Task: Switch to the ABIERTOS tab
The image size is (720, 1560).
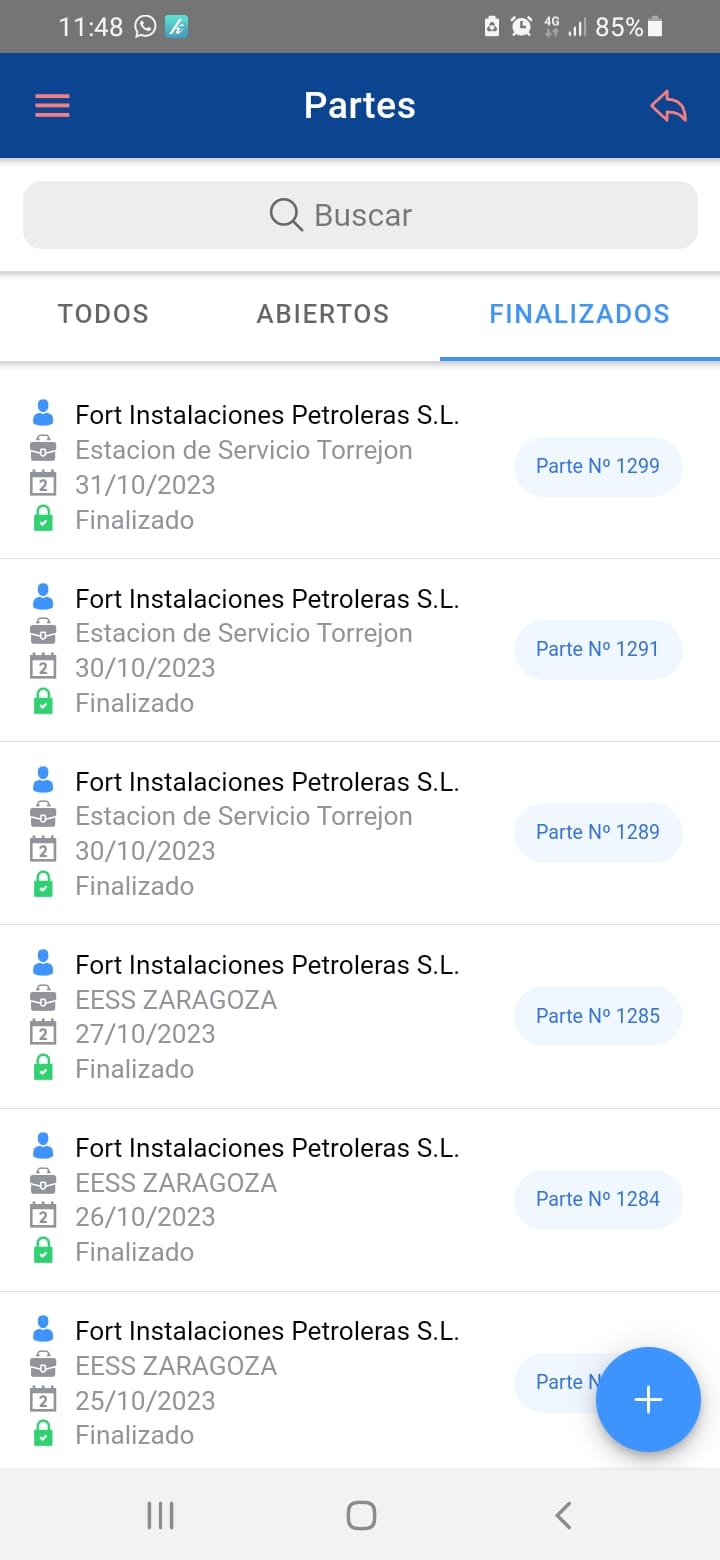Action: [322, 314]
